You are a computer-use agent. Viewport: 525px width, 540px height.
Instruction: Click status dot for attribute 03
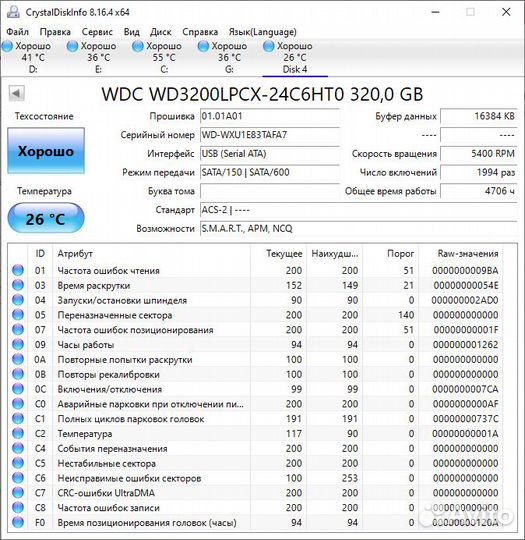18,285
